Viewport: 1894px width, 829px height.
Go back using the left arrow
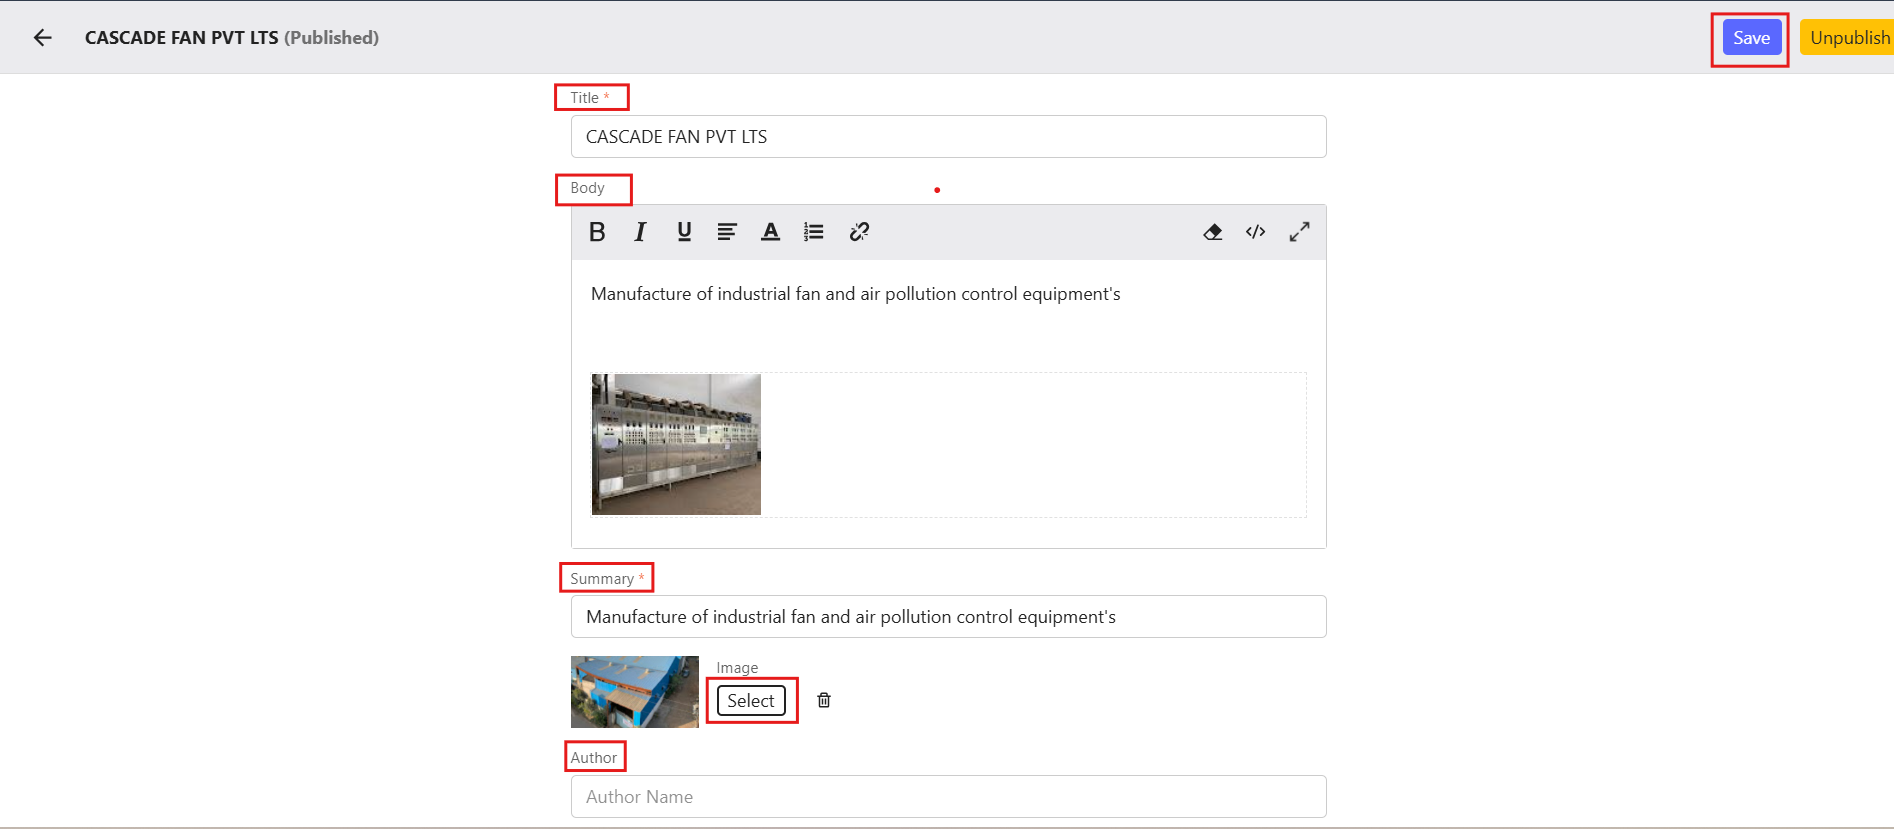[42, 38]
